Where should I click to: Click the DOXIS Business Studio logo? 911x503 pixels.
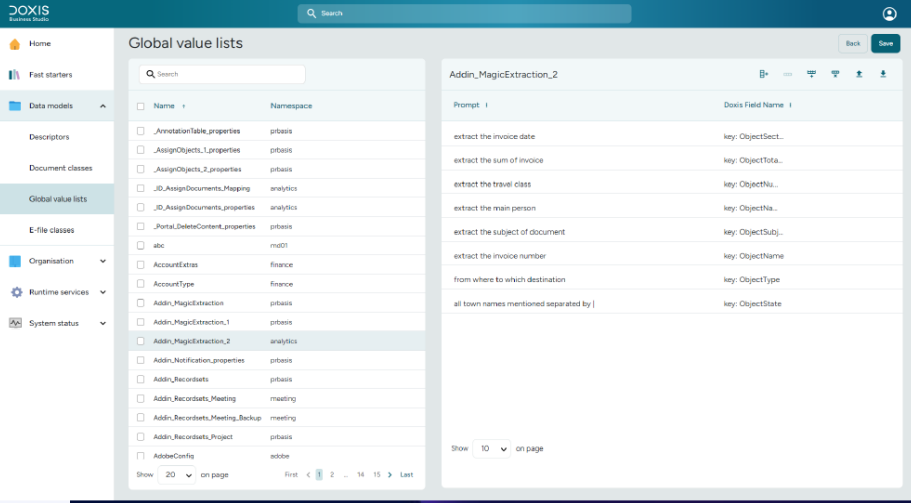[x=29, y=13]
